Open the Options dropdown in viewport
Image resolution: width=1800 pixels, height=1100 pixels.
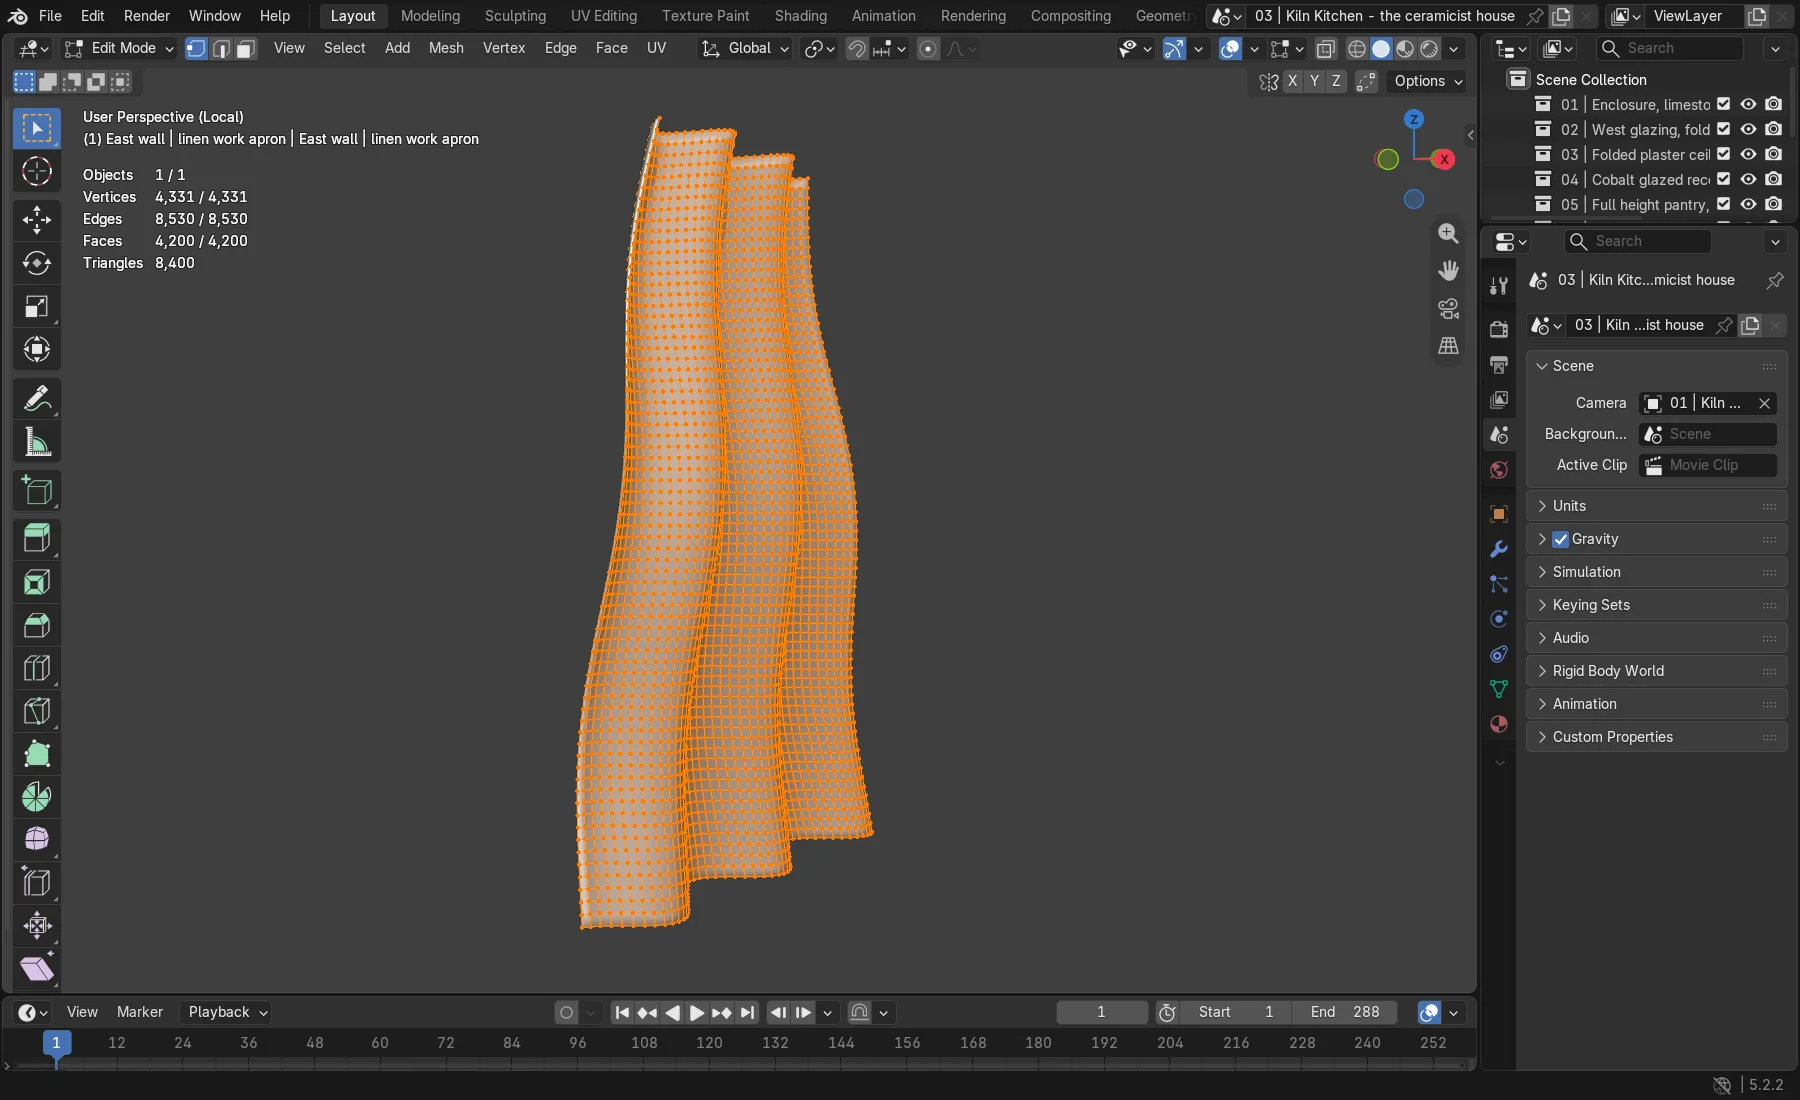click(x=1428, y=81)
